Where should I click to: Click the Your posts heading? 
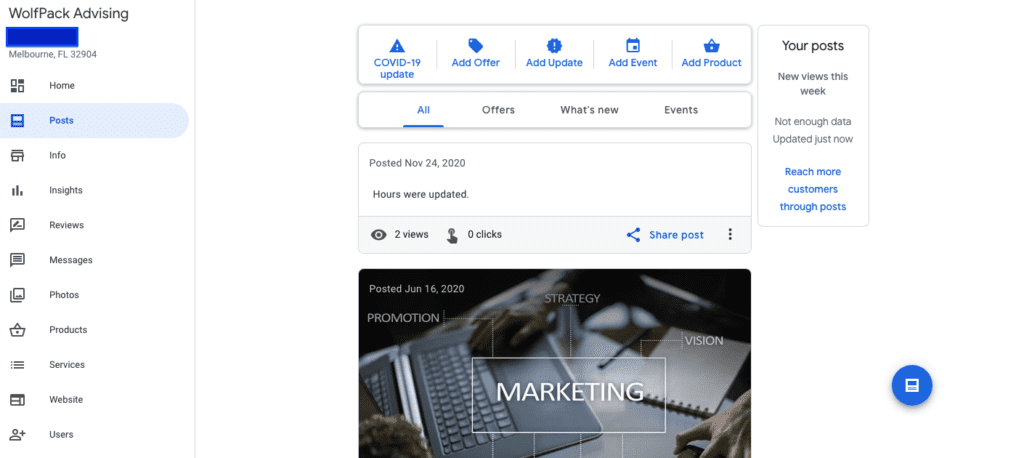click(x=813, y=46)
